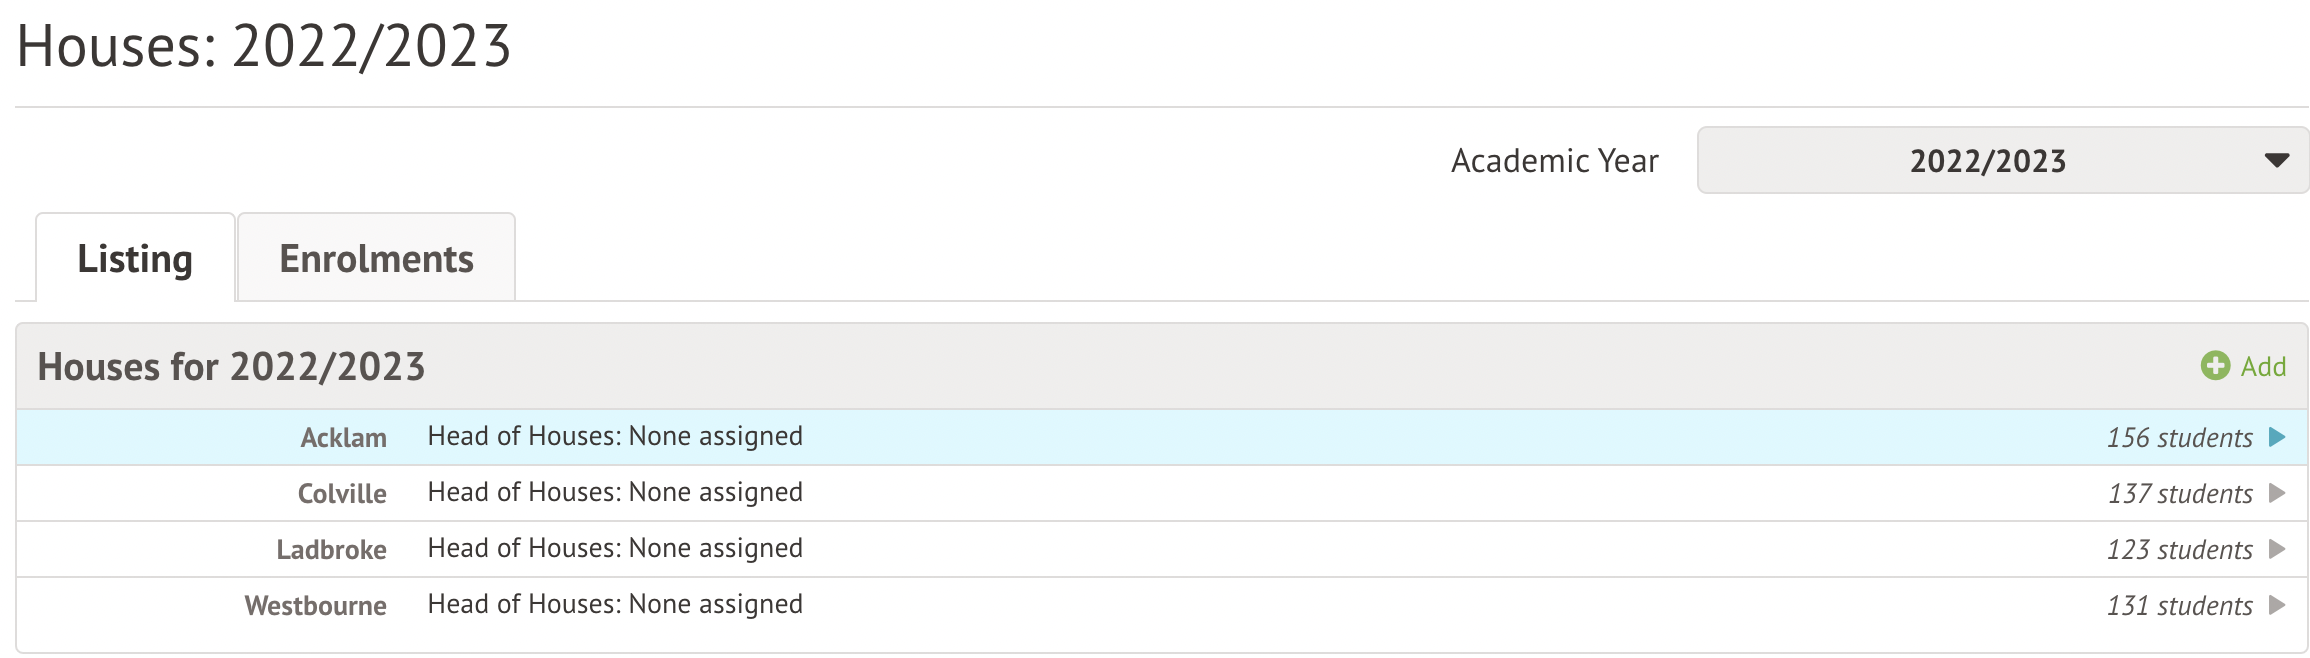Click the arrow icon on Westbourne row
Image resolution: width=2310 pixels, height=658 pixels.
(2277, 605)
